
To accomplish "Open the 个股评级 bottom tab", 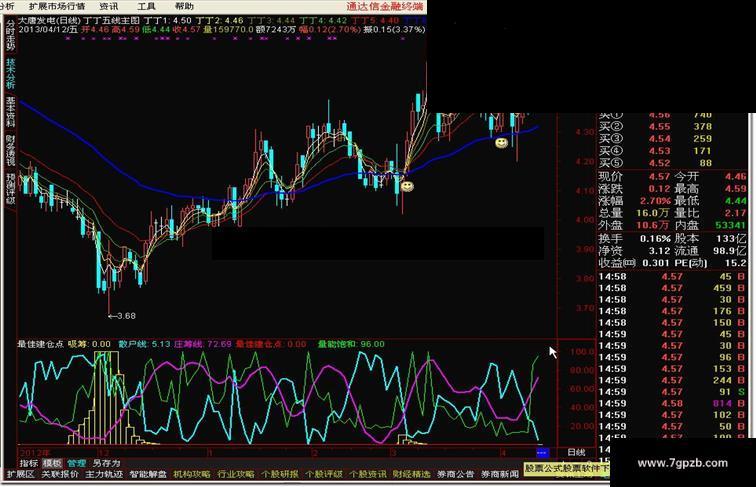I will coord(324,474).
